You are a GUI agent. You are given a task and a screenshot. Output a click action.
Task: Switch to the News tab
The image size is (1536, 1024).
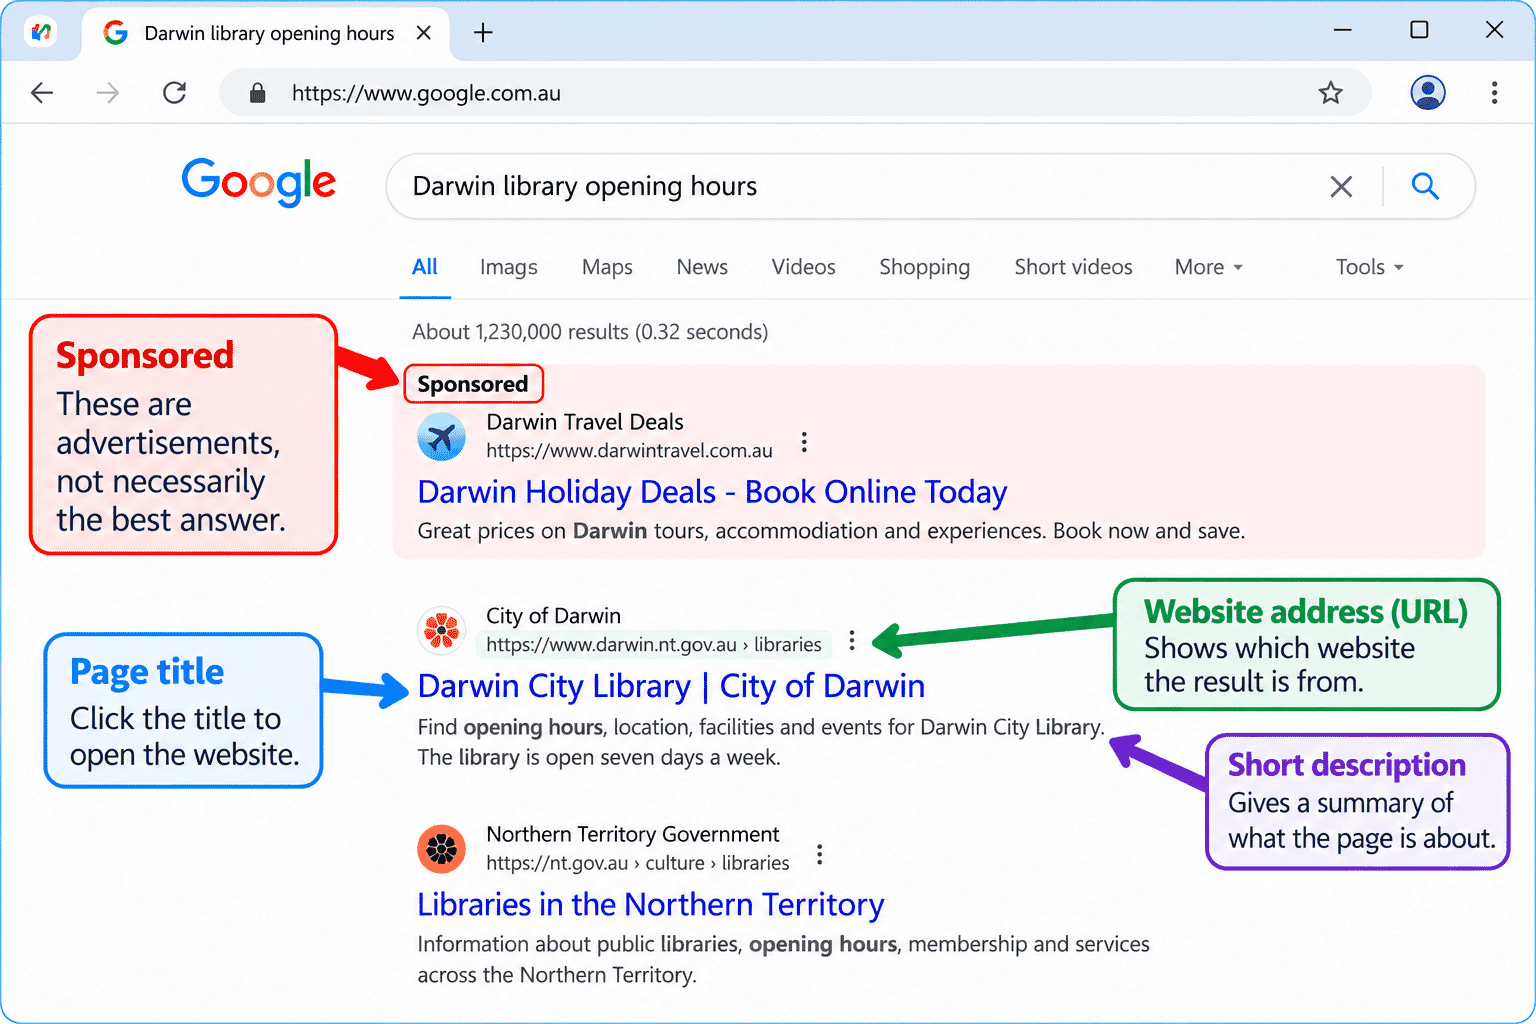coord(702,267)
